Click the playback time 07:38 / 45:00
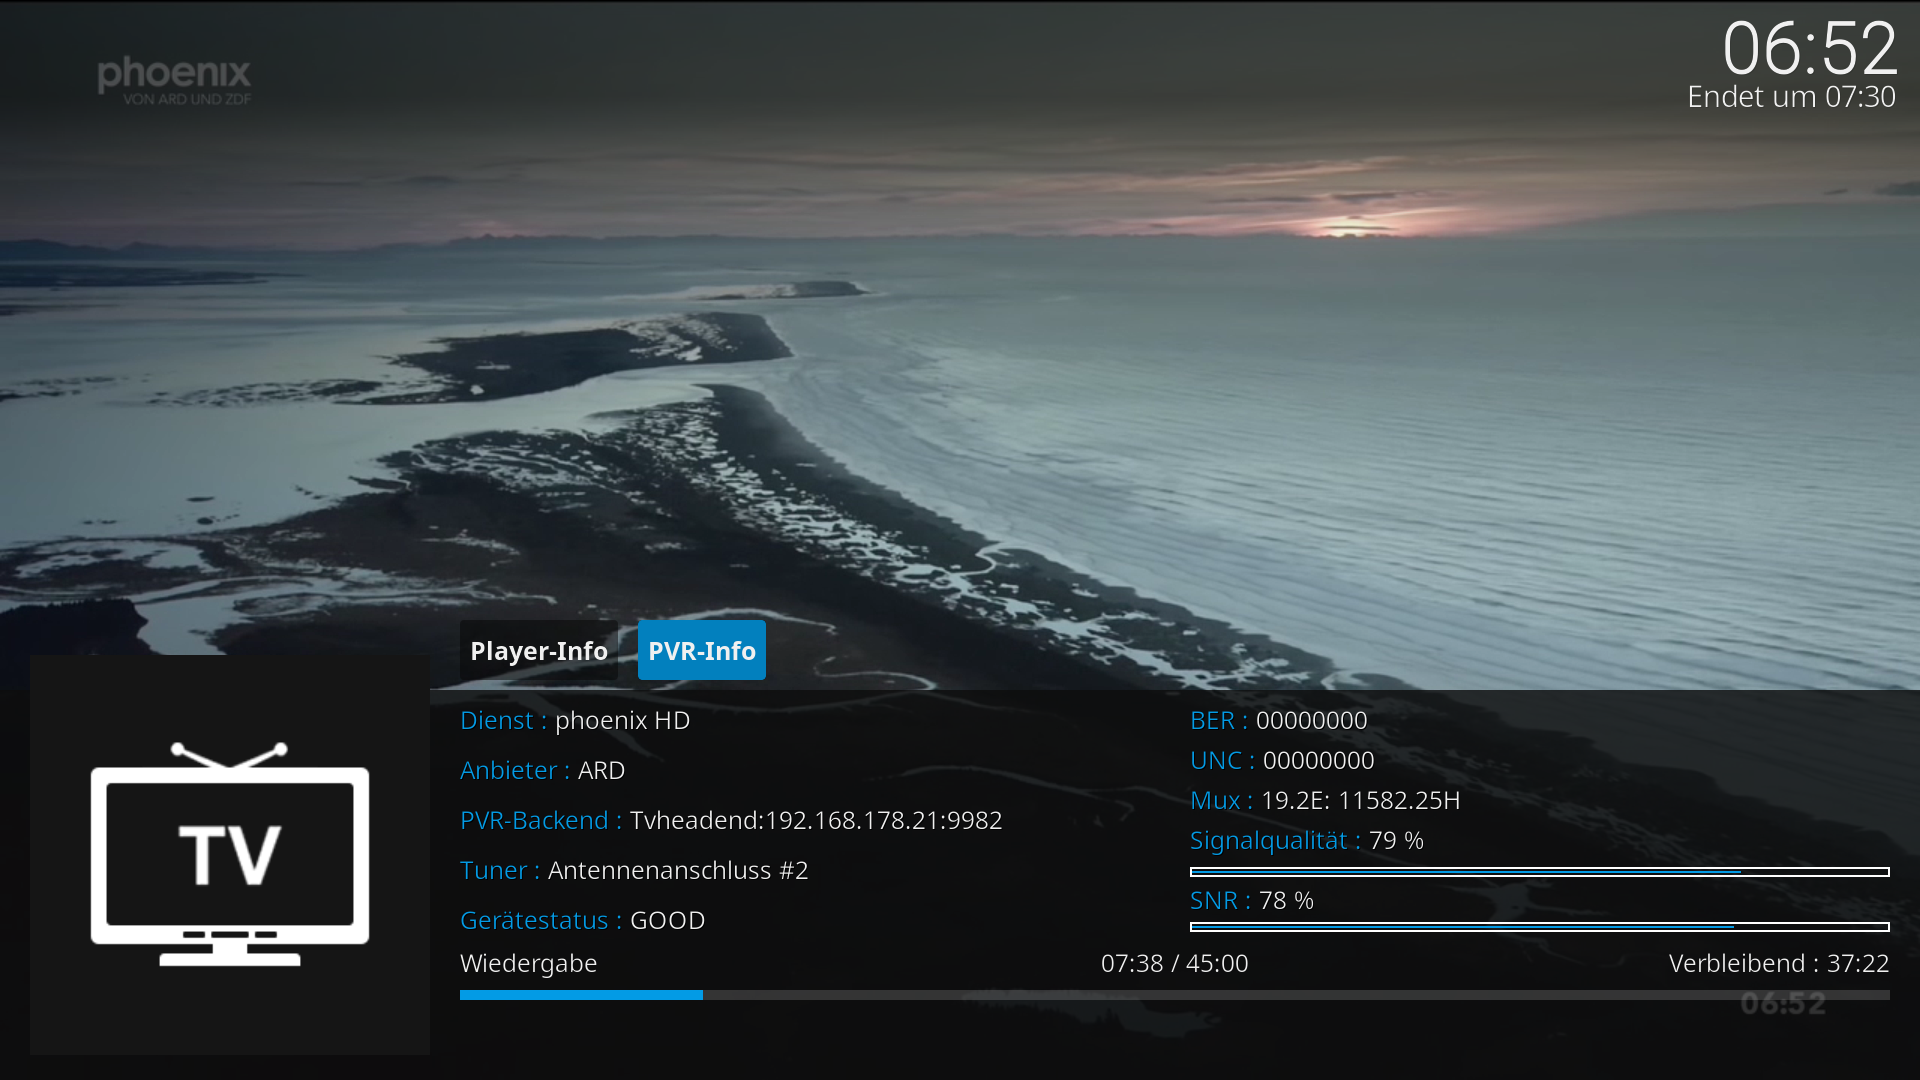 (x=1174, y=963)
